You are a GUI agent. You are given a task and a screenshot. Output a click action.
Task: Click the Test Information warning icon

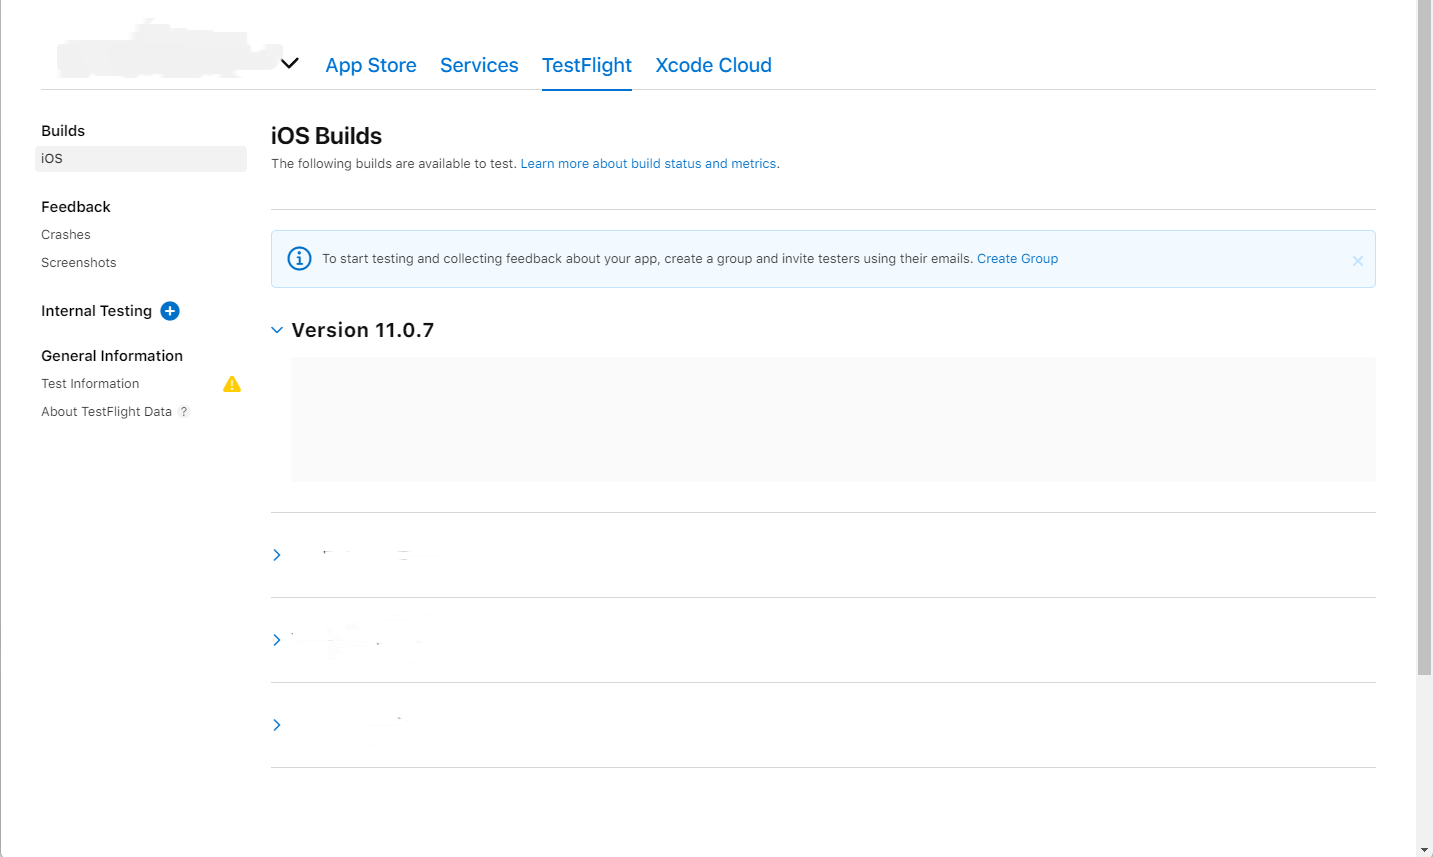232,384
